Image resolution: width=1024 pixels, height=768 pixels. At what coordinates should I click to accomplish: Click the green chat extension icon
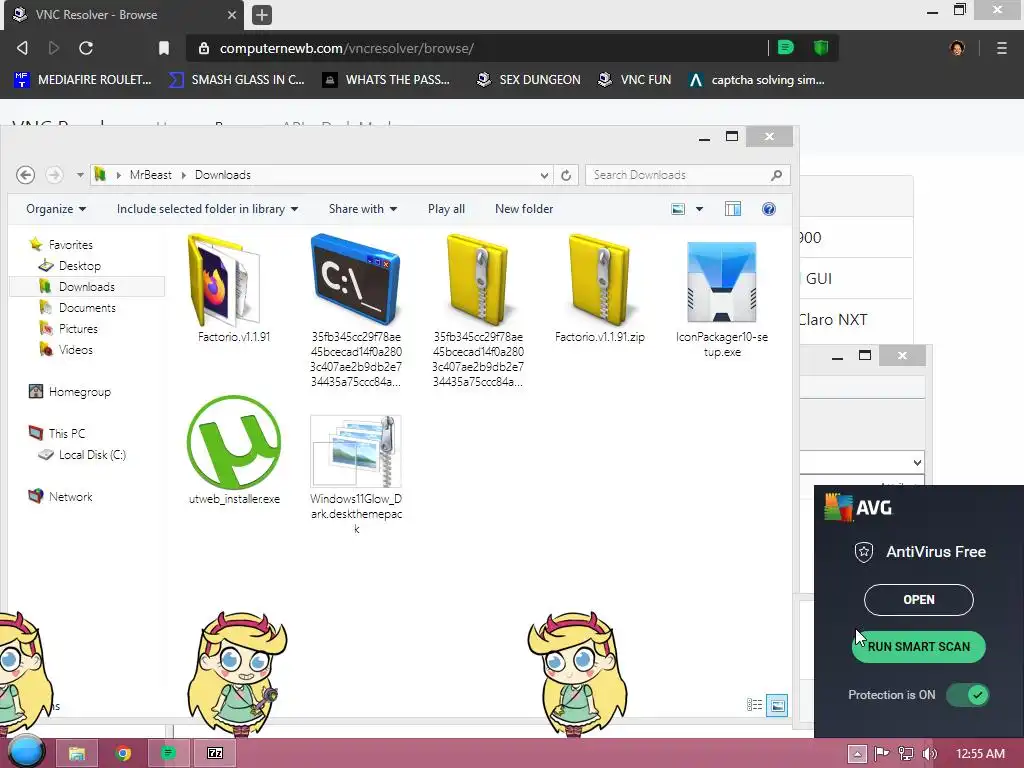[x=786, y=47]
